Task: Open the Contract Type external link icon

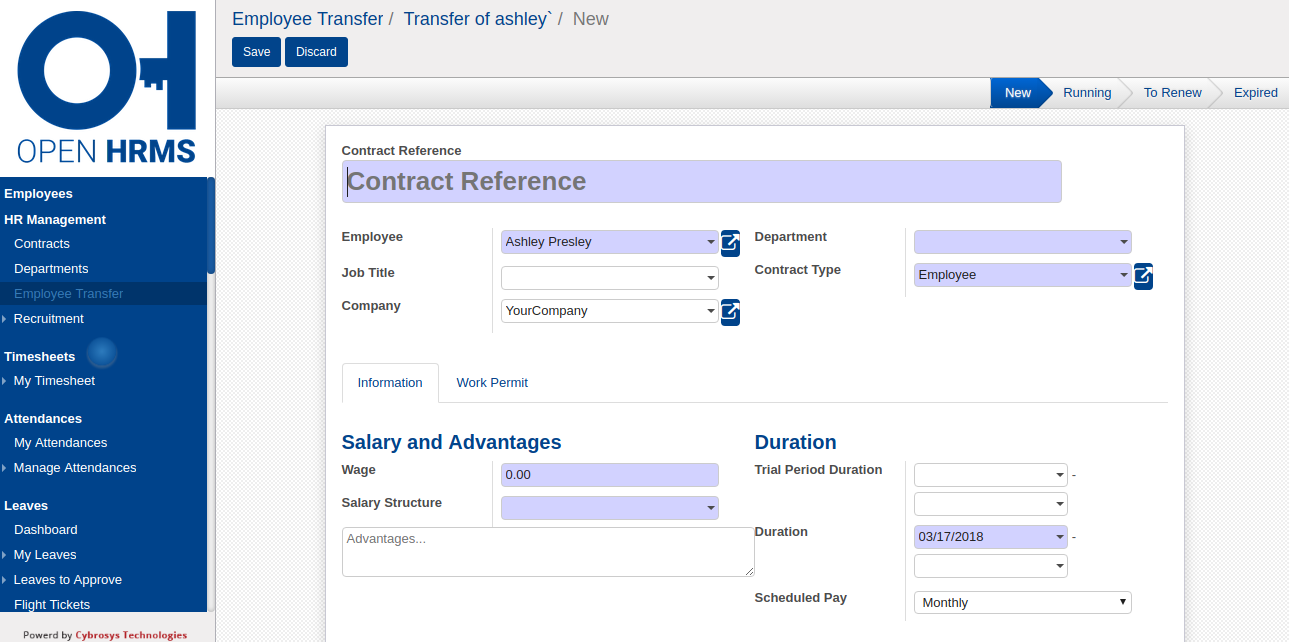Action: pos(1143,275)
